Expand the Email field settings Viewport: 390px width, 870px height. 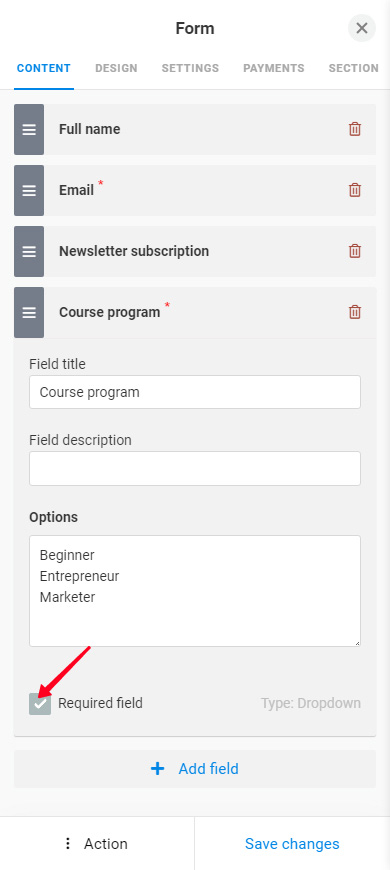[195, 190]
